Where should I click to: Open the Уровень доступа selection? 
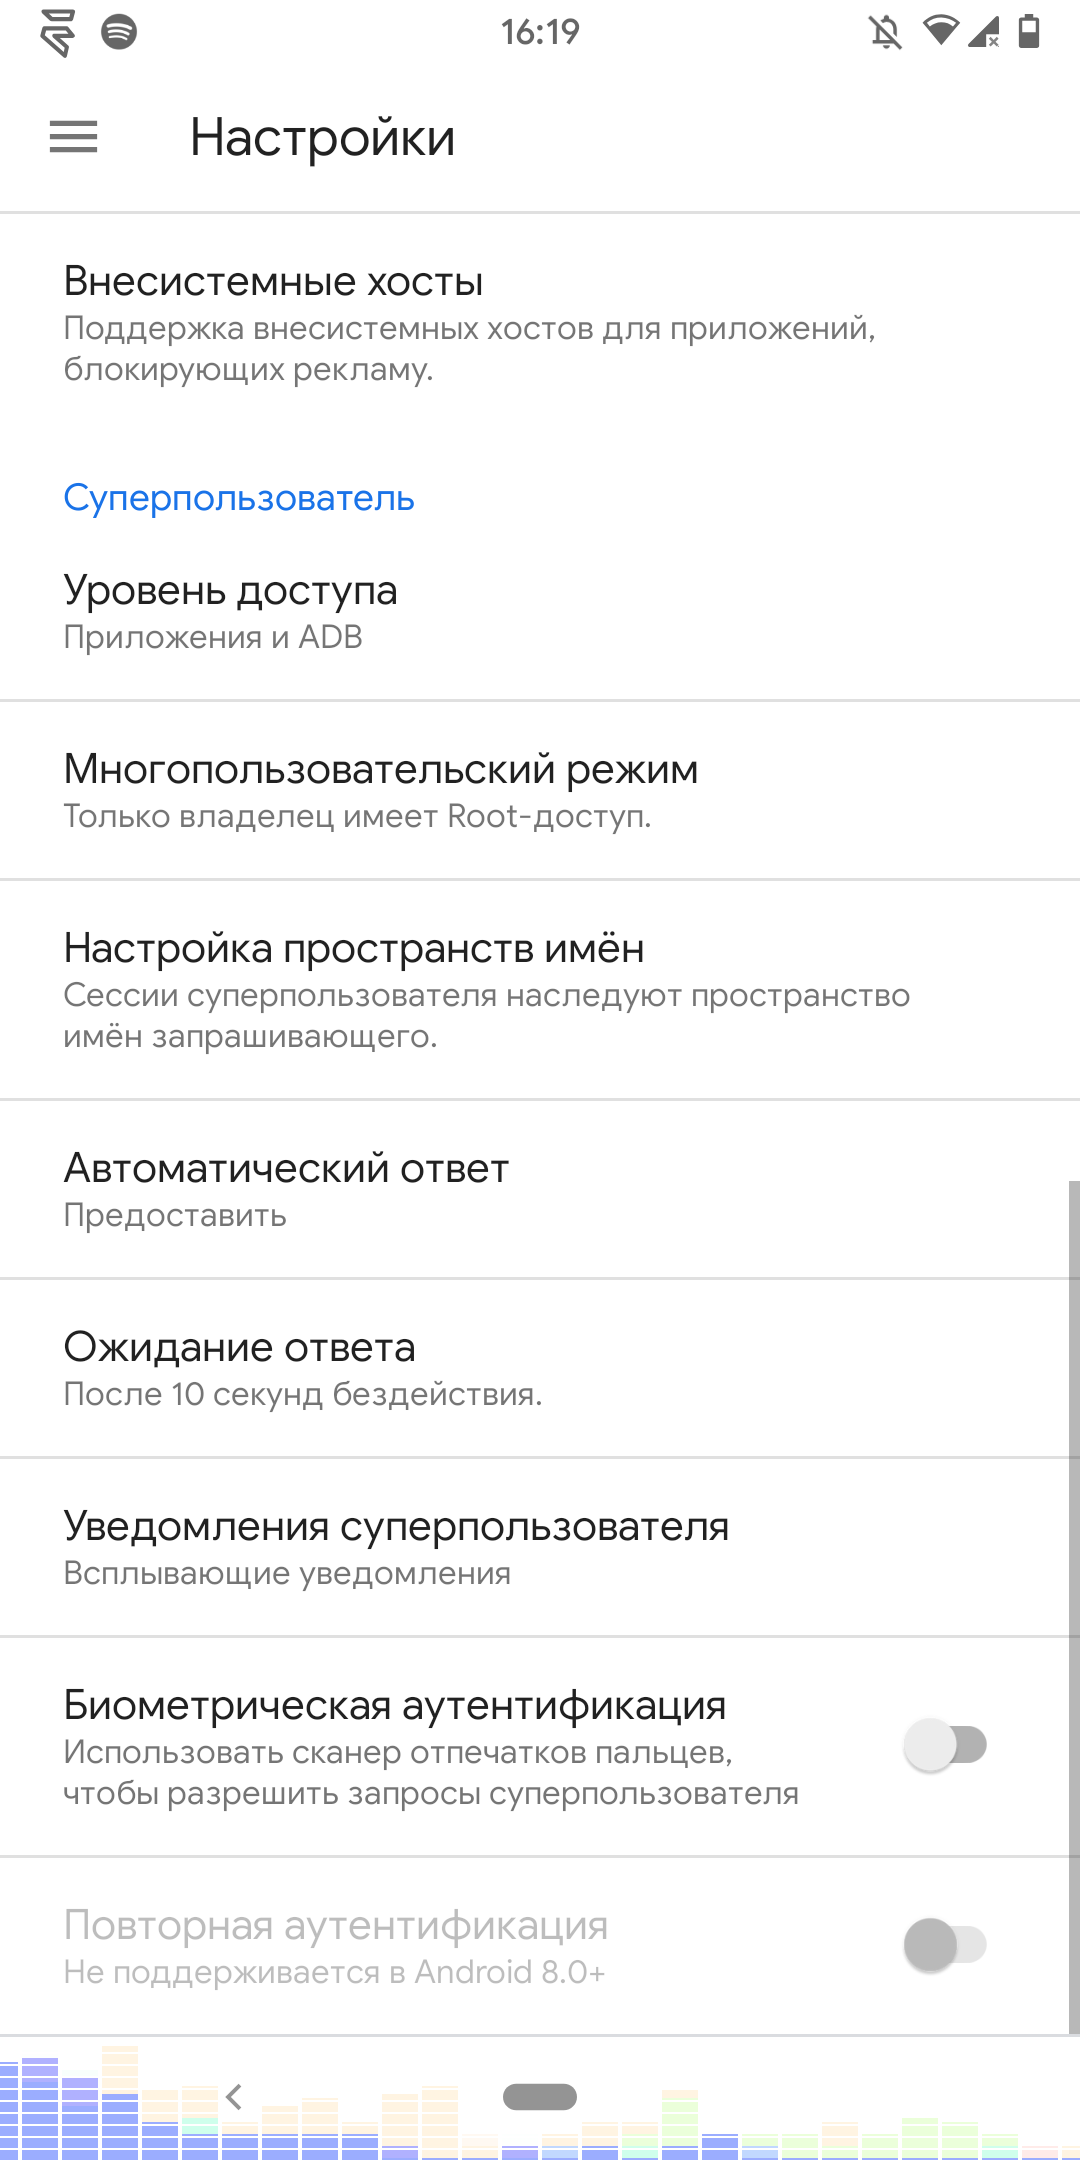pos(540,611)
